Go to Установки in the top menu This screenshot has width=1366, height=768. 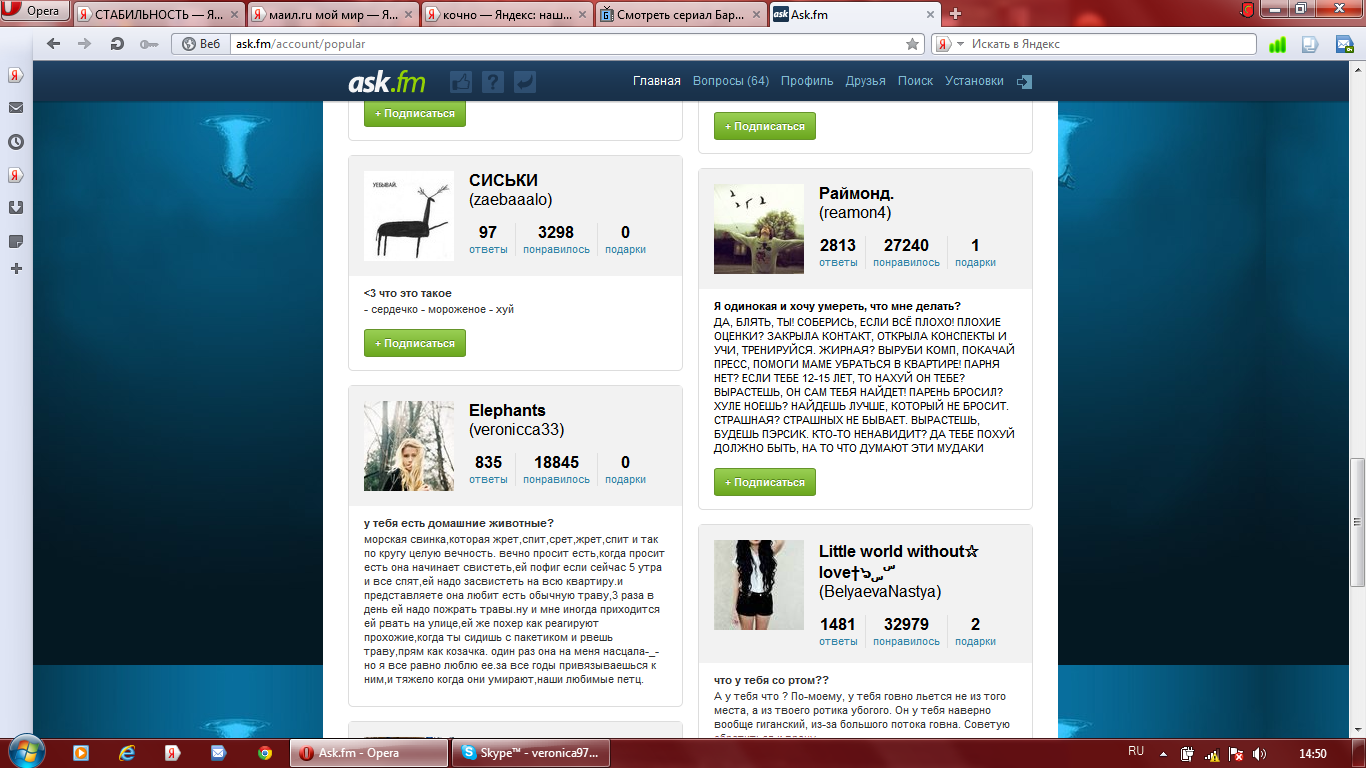pyautogui.click(x=974, y=81)
